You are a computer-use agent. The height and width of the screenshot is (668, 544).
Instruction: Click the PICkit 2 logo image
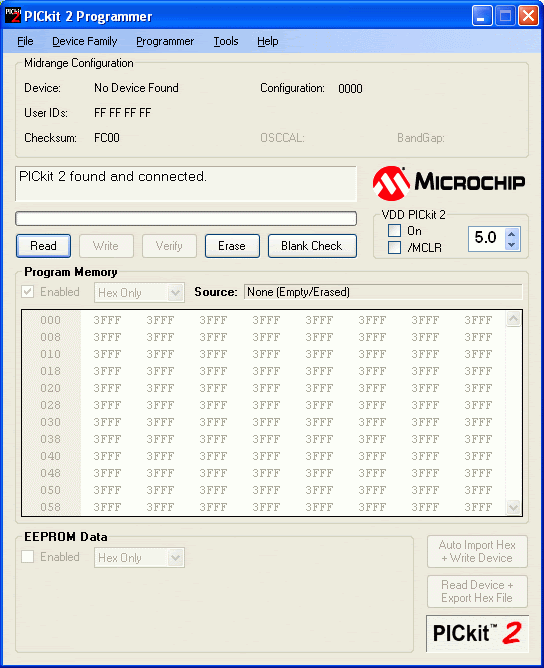coord(477,633)
